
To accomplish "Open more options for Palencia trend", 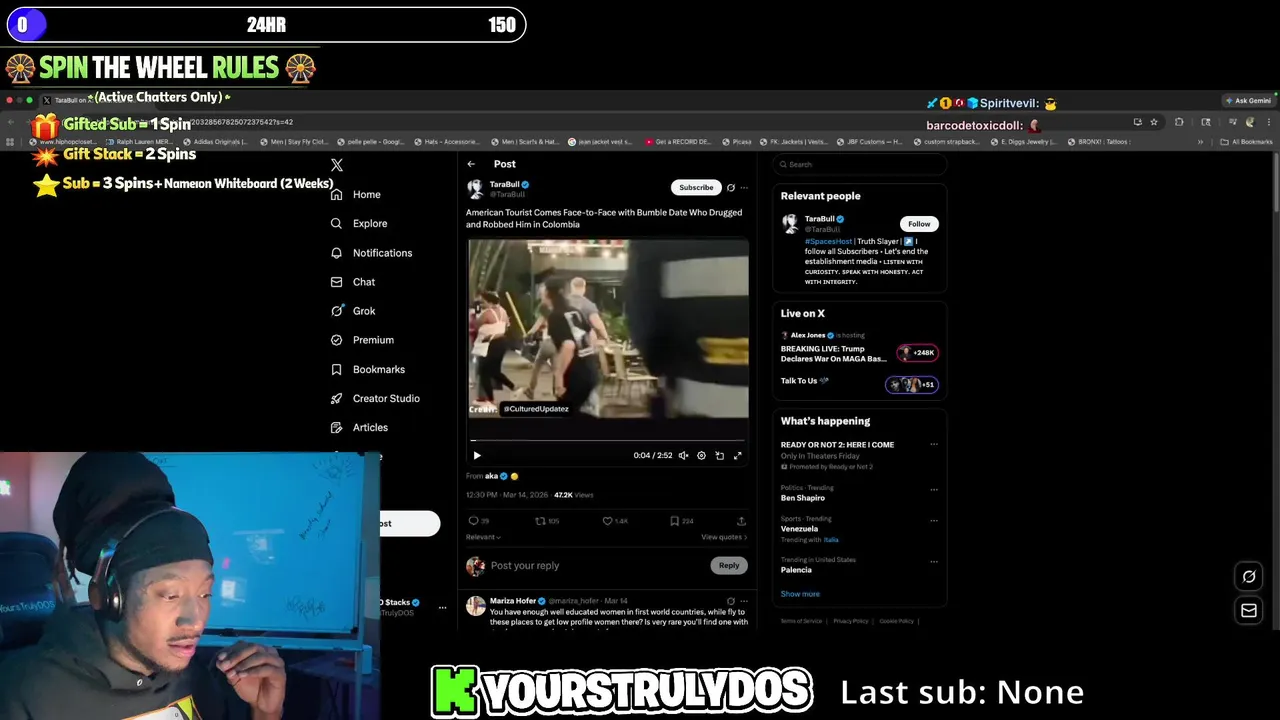I will (934, 562).
